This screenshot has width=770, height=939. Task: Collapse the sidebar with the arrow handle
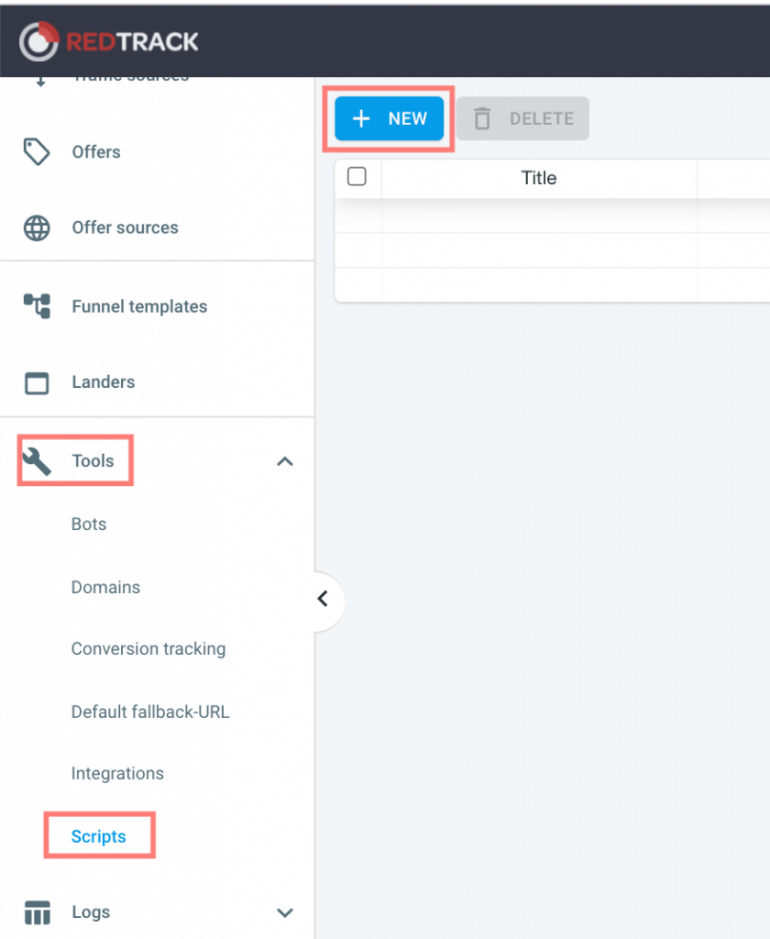click(x=322, y=599)
